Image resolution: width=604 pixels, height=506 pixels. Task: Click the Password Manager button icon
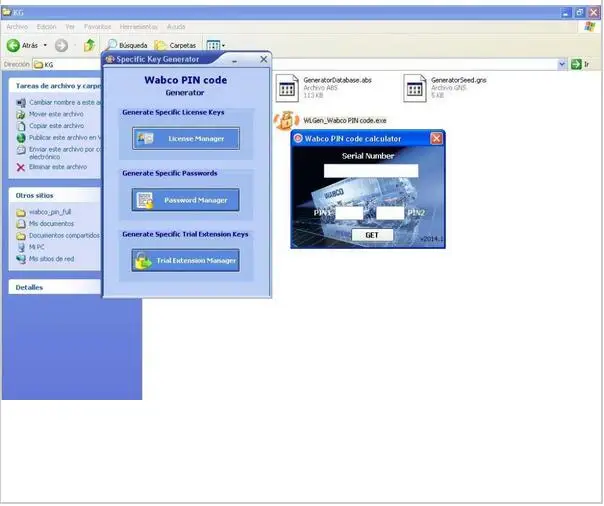tap(145, 200)
